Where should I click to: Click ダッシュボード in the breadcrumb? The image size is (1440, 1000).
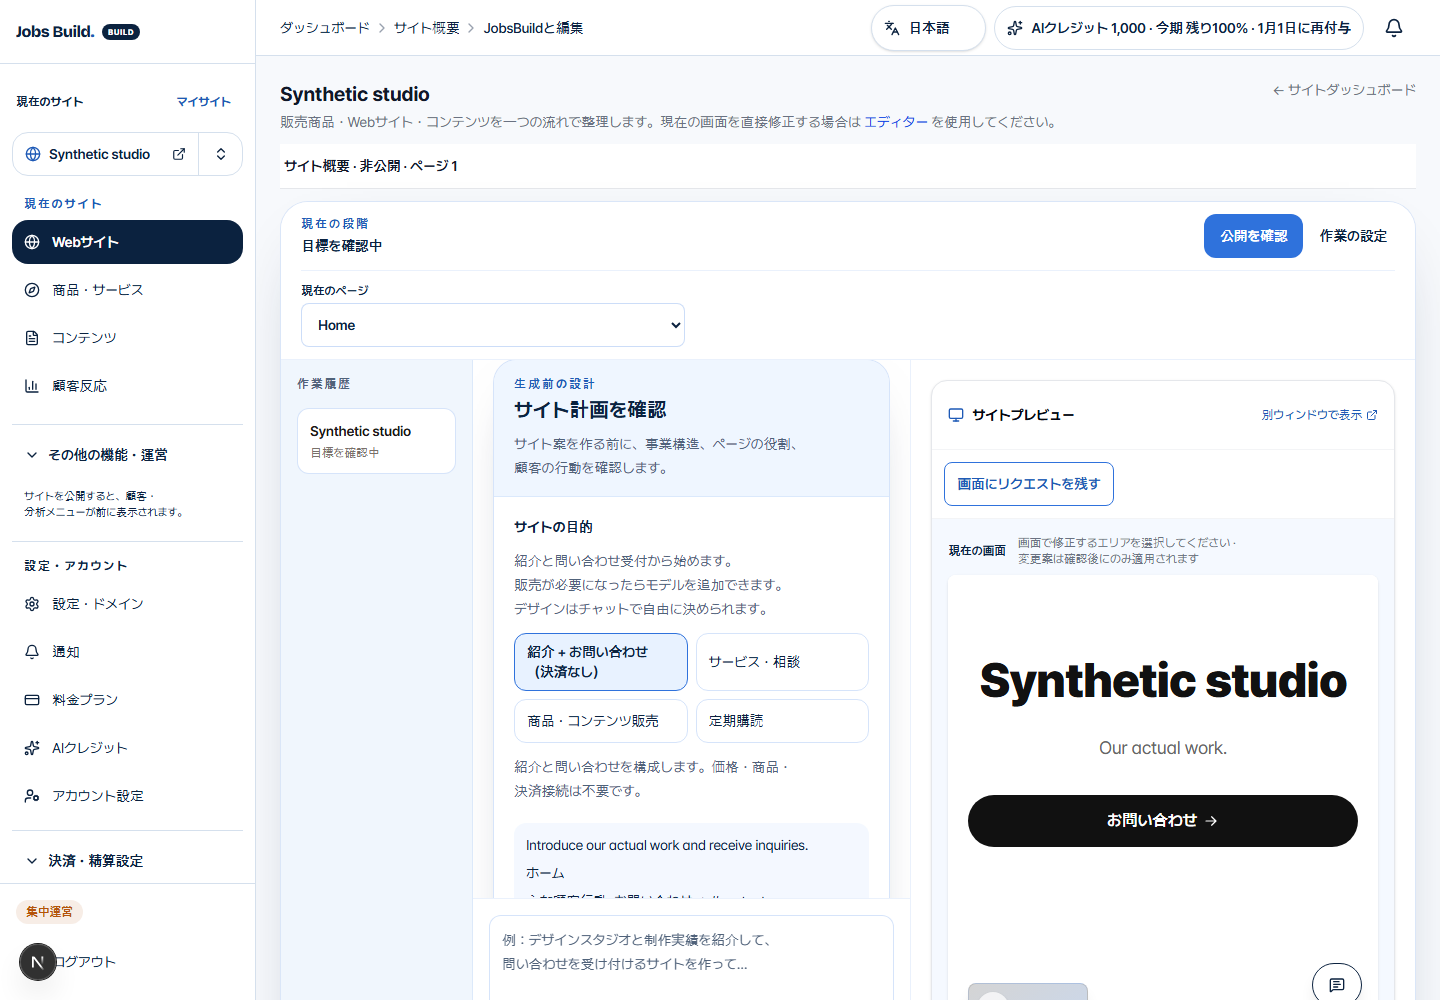pyautogui.click(x=325, y=28)
